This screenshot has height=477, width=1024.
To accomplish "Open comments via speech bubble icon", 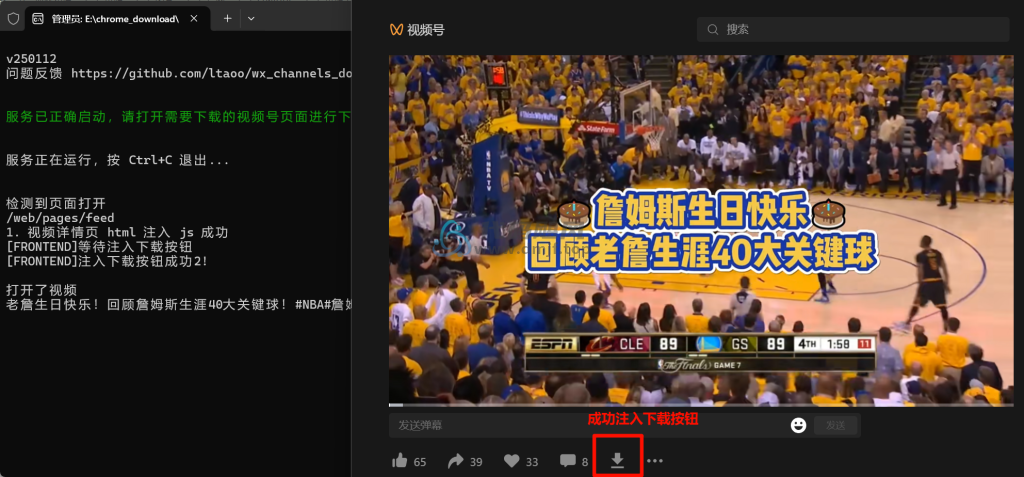I will 568,461.
